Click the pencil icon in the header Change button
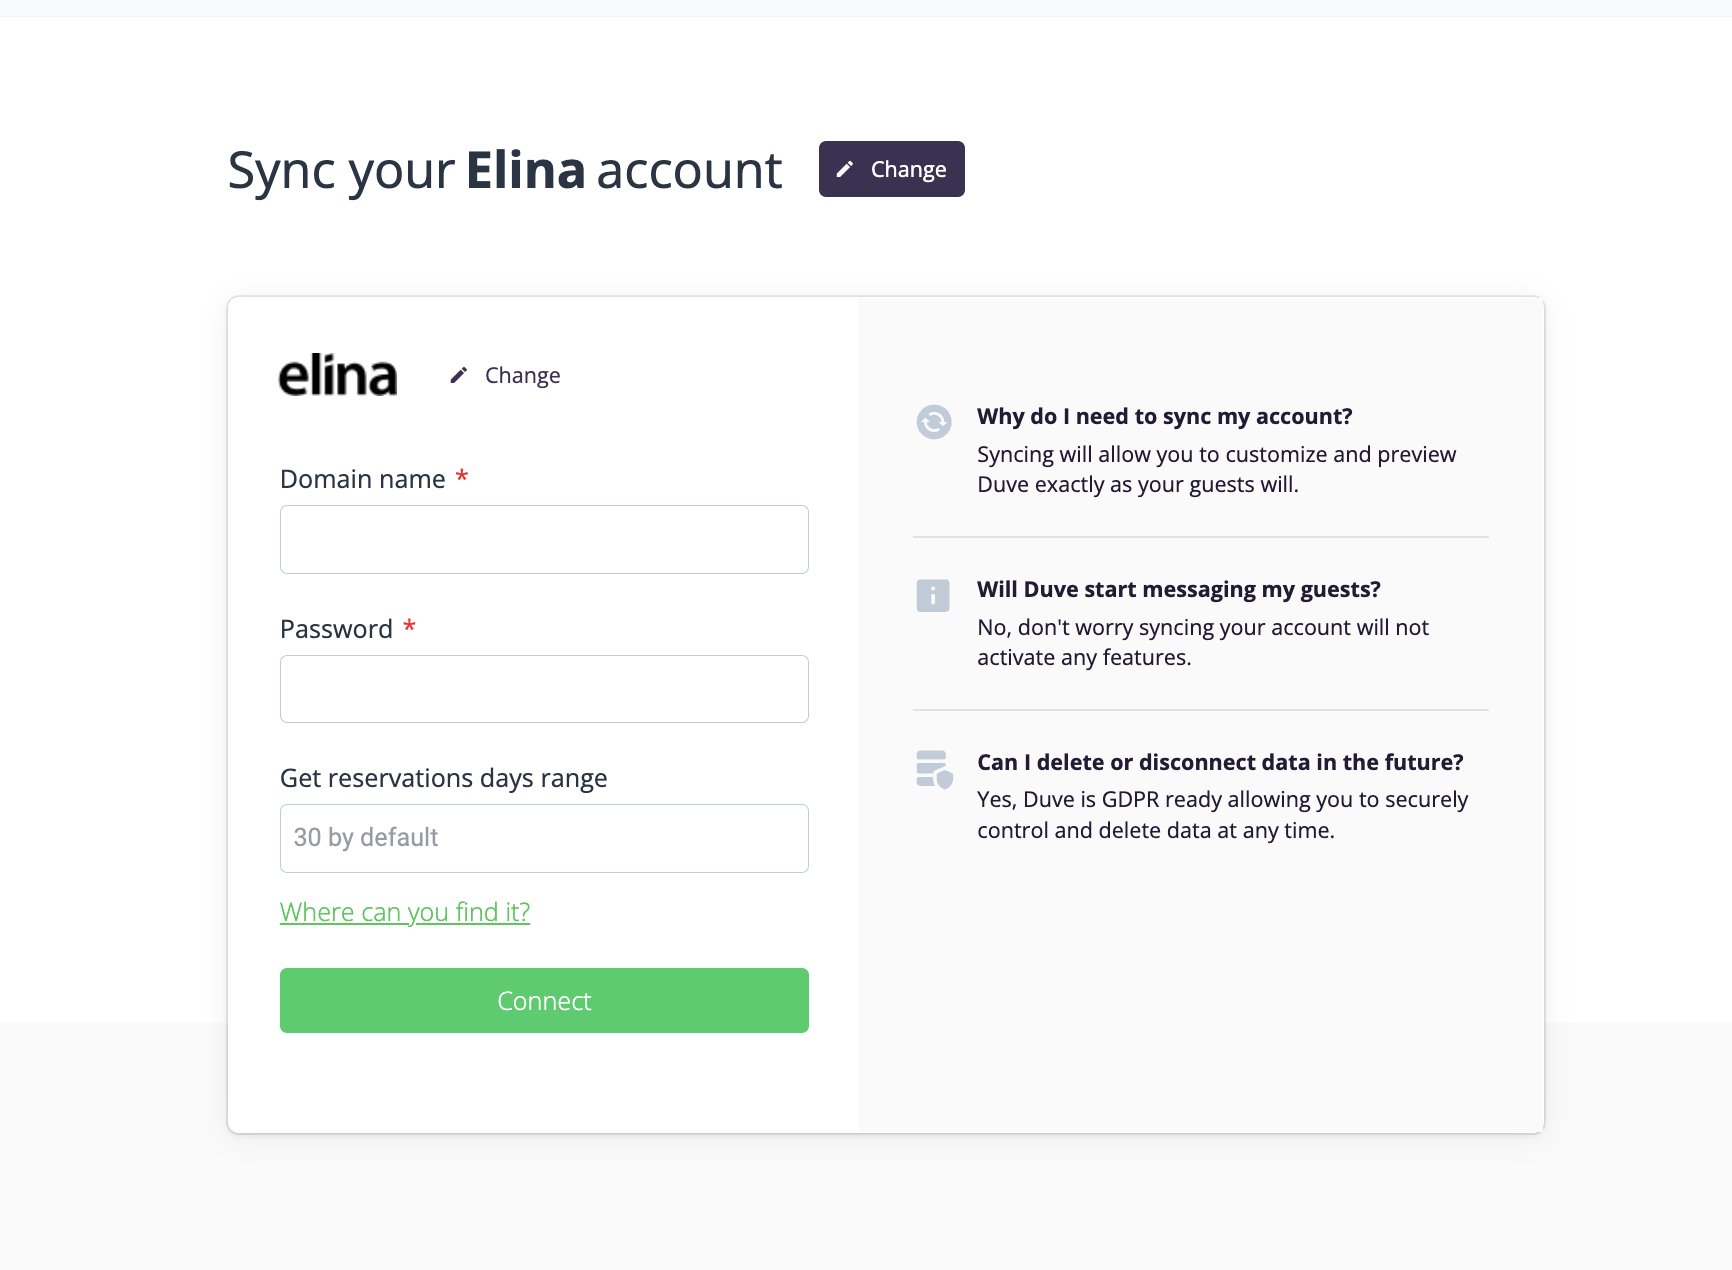 845,169
